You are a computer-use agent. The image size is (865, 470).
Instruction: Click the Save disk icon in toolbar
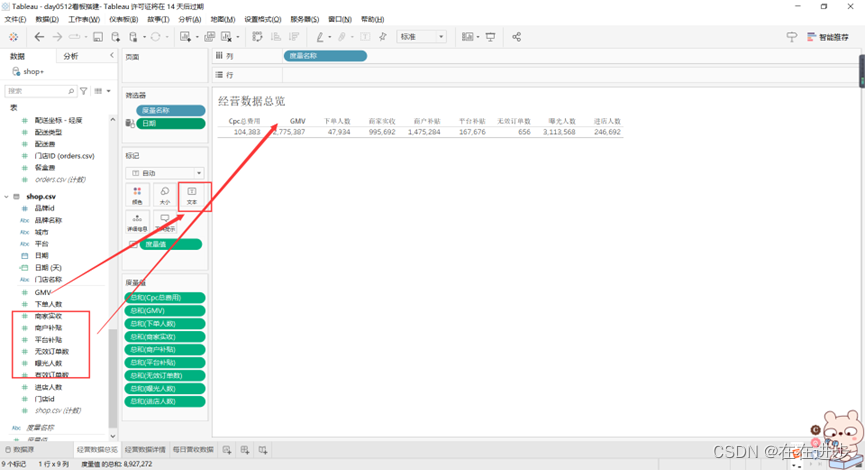click(x=98, y=37)
